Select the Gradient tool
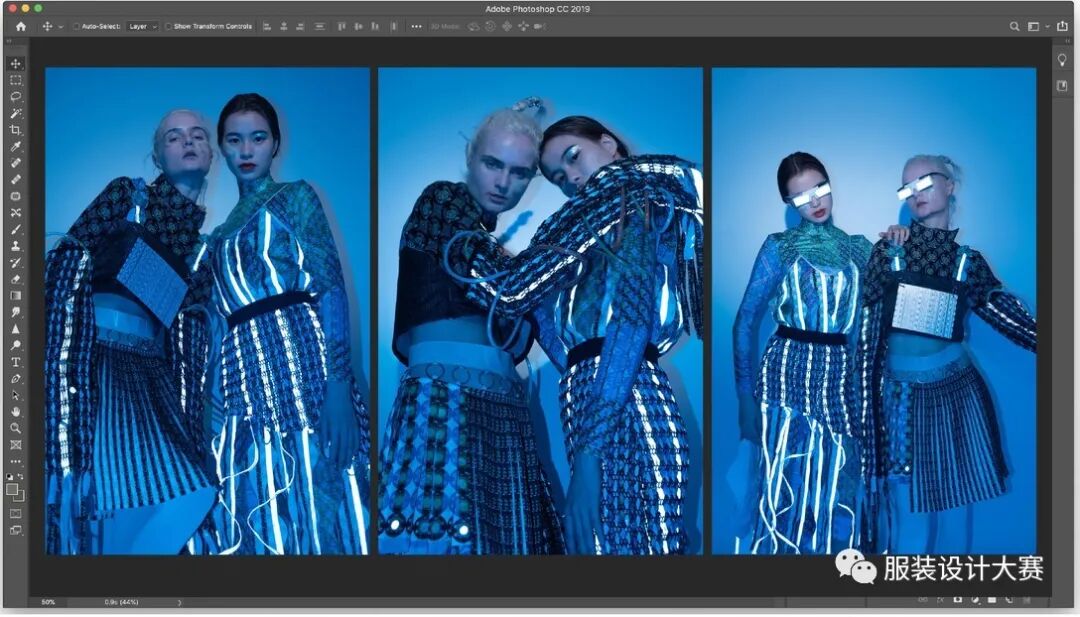1080x617 pixels. (15, 295)
